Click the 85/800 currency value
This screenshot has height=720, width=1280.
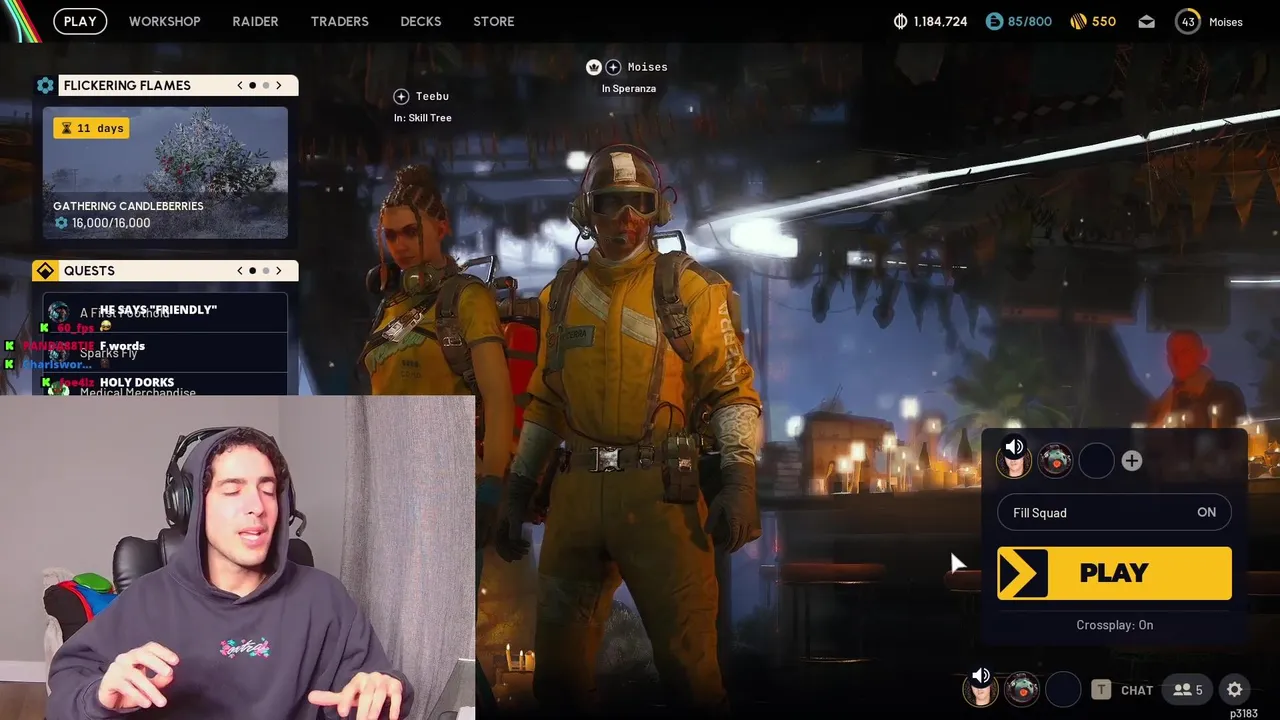[x=1030, y=21]
